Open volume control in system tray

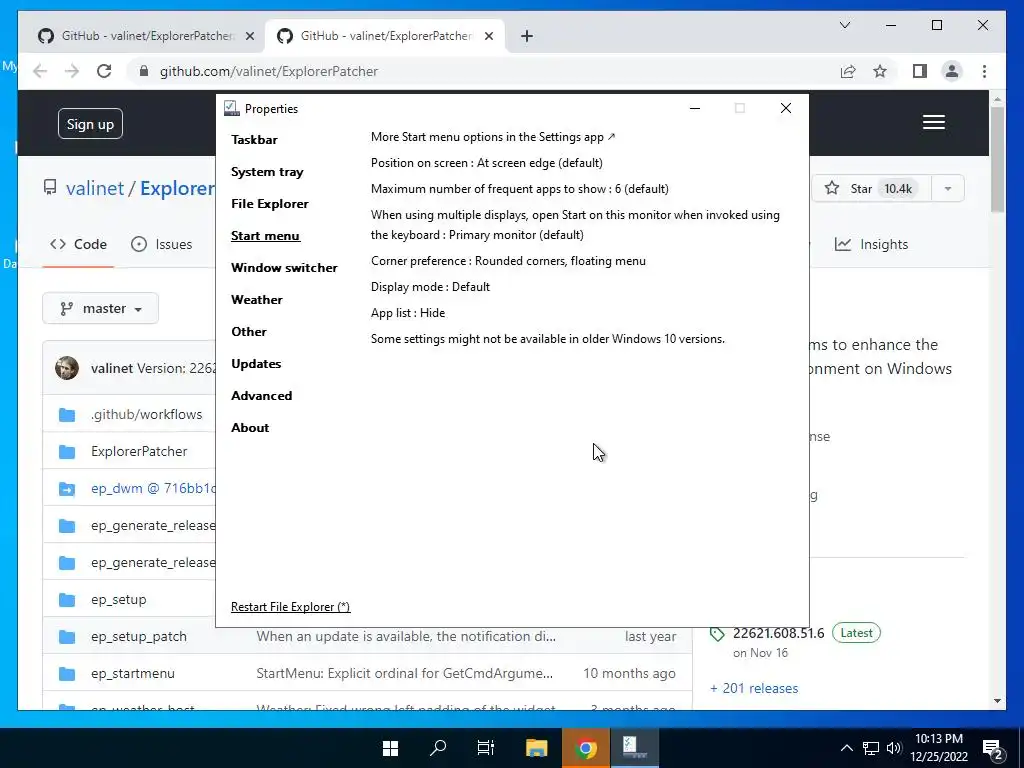tap(894, 748)
